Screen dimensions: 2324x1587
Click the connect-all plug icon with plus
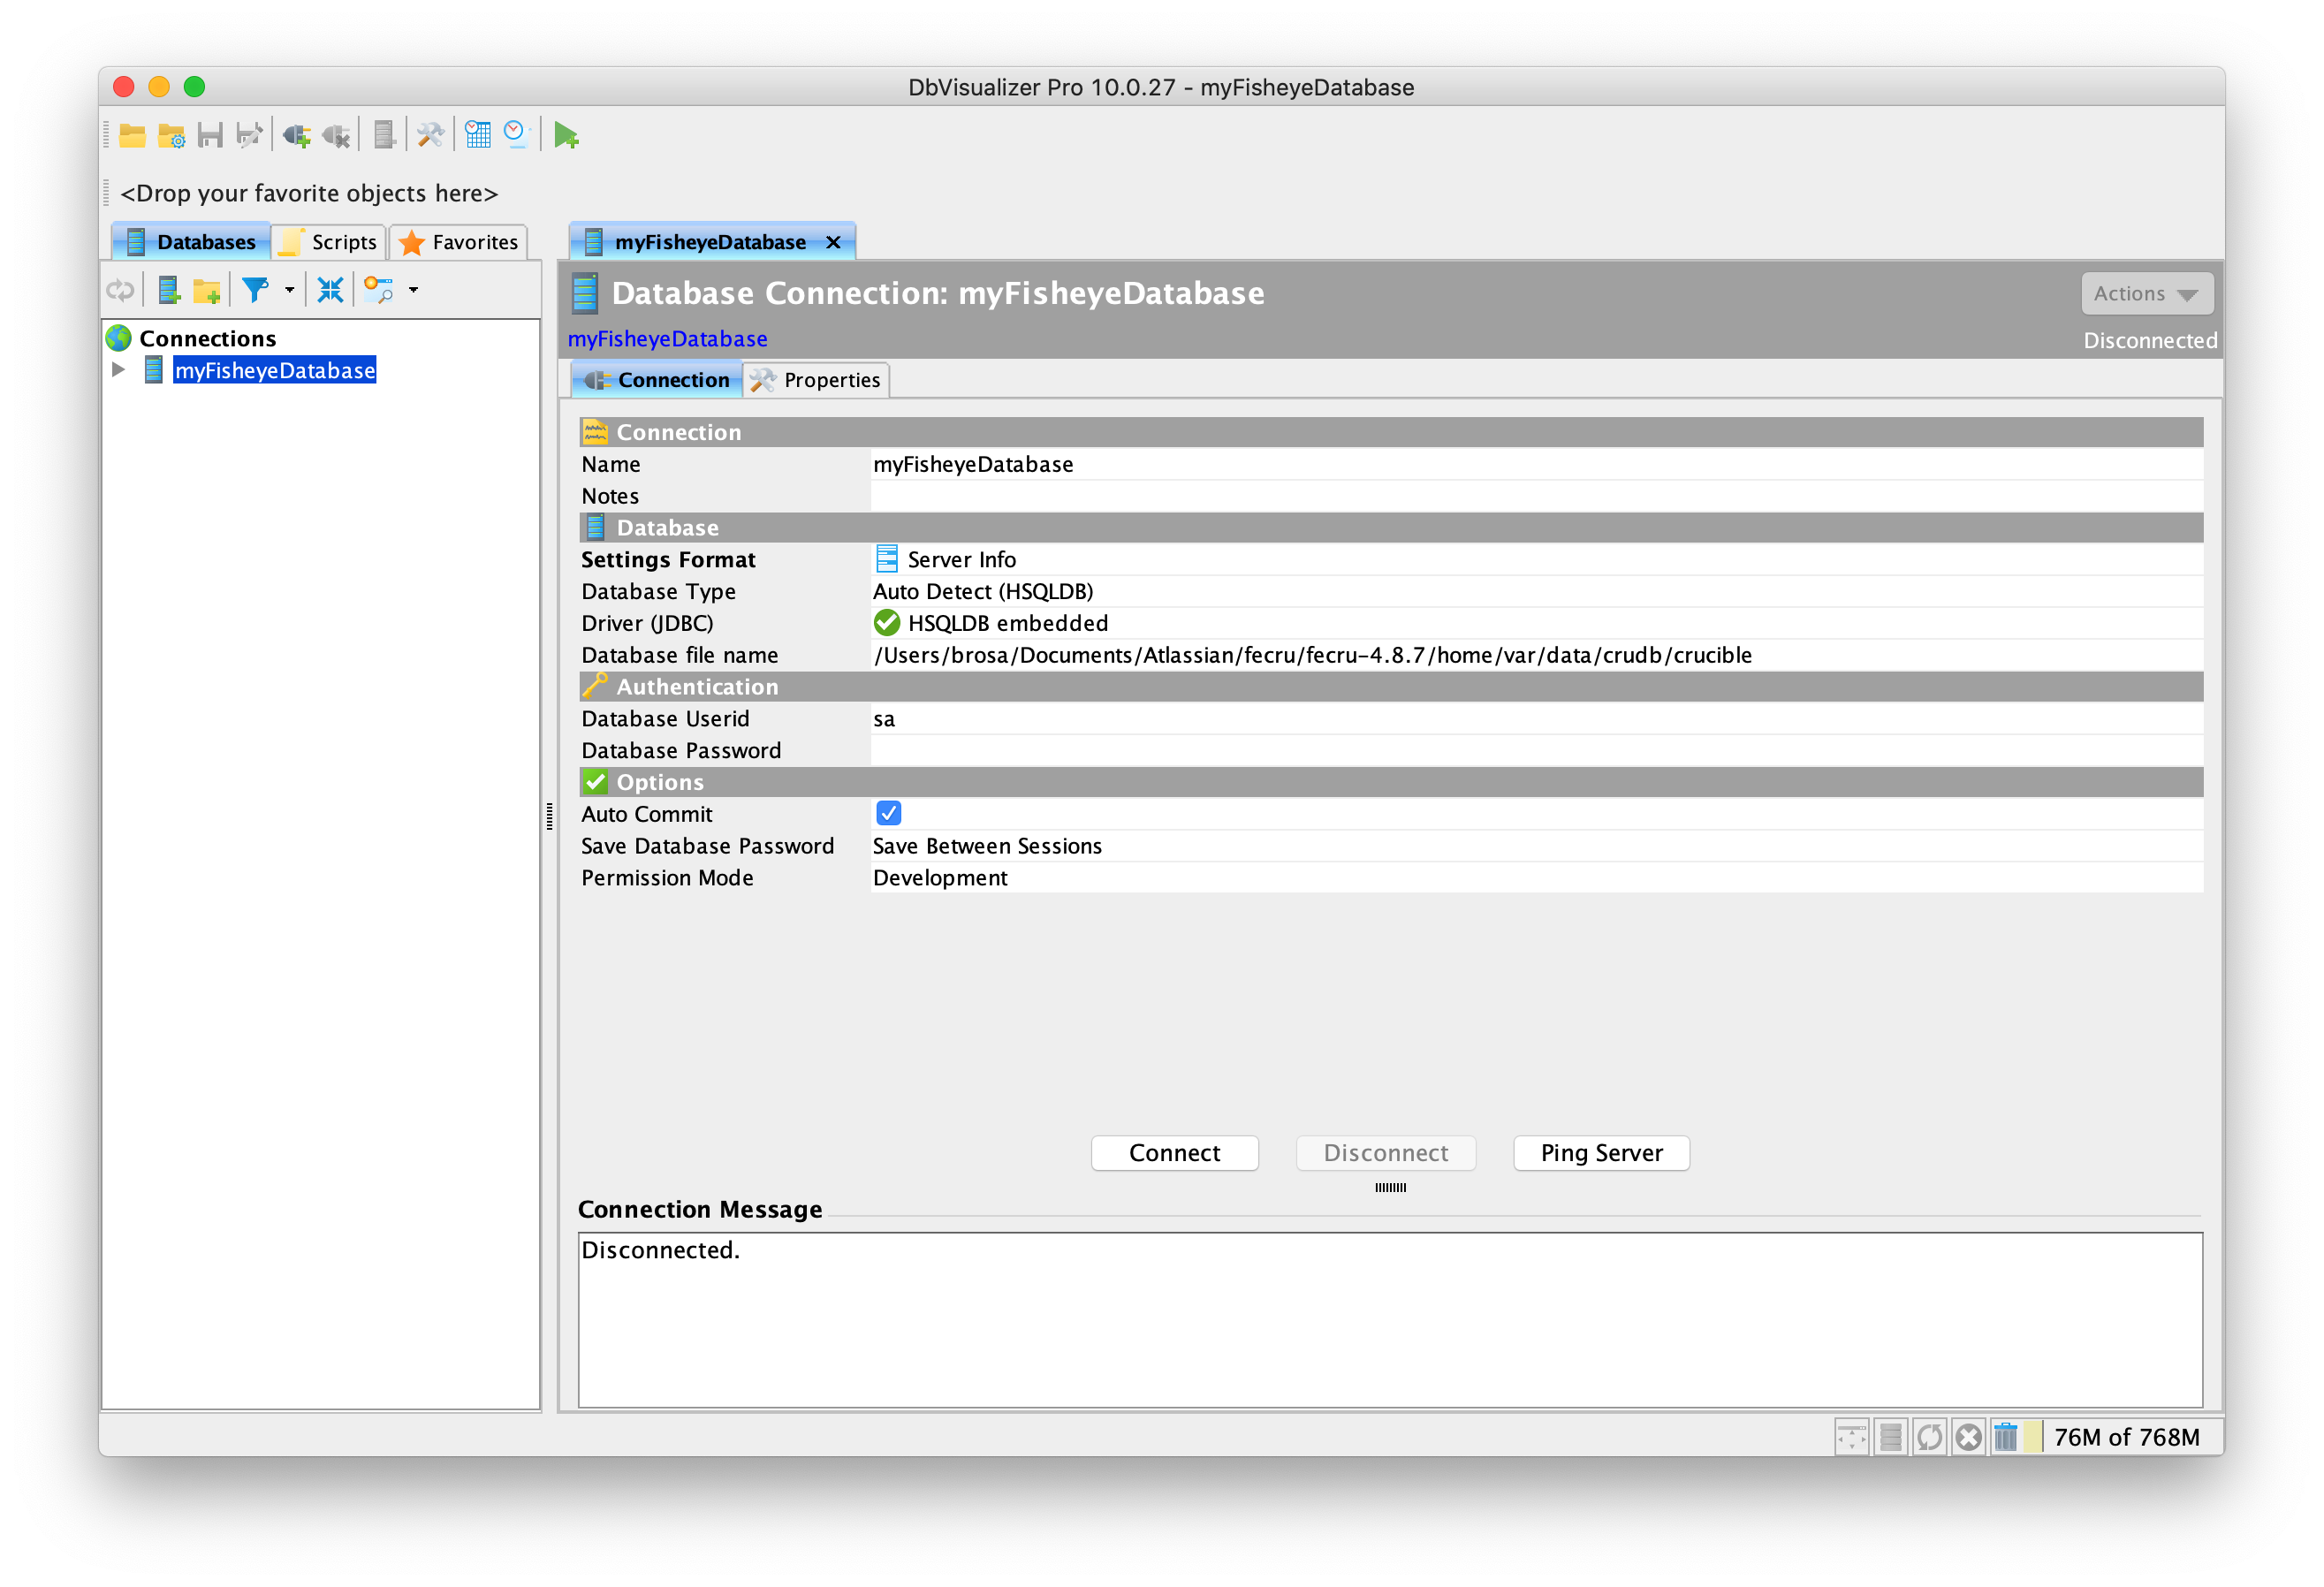click(x=296, y=135)
